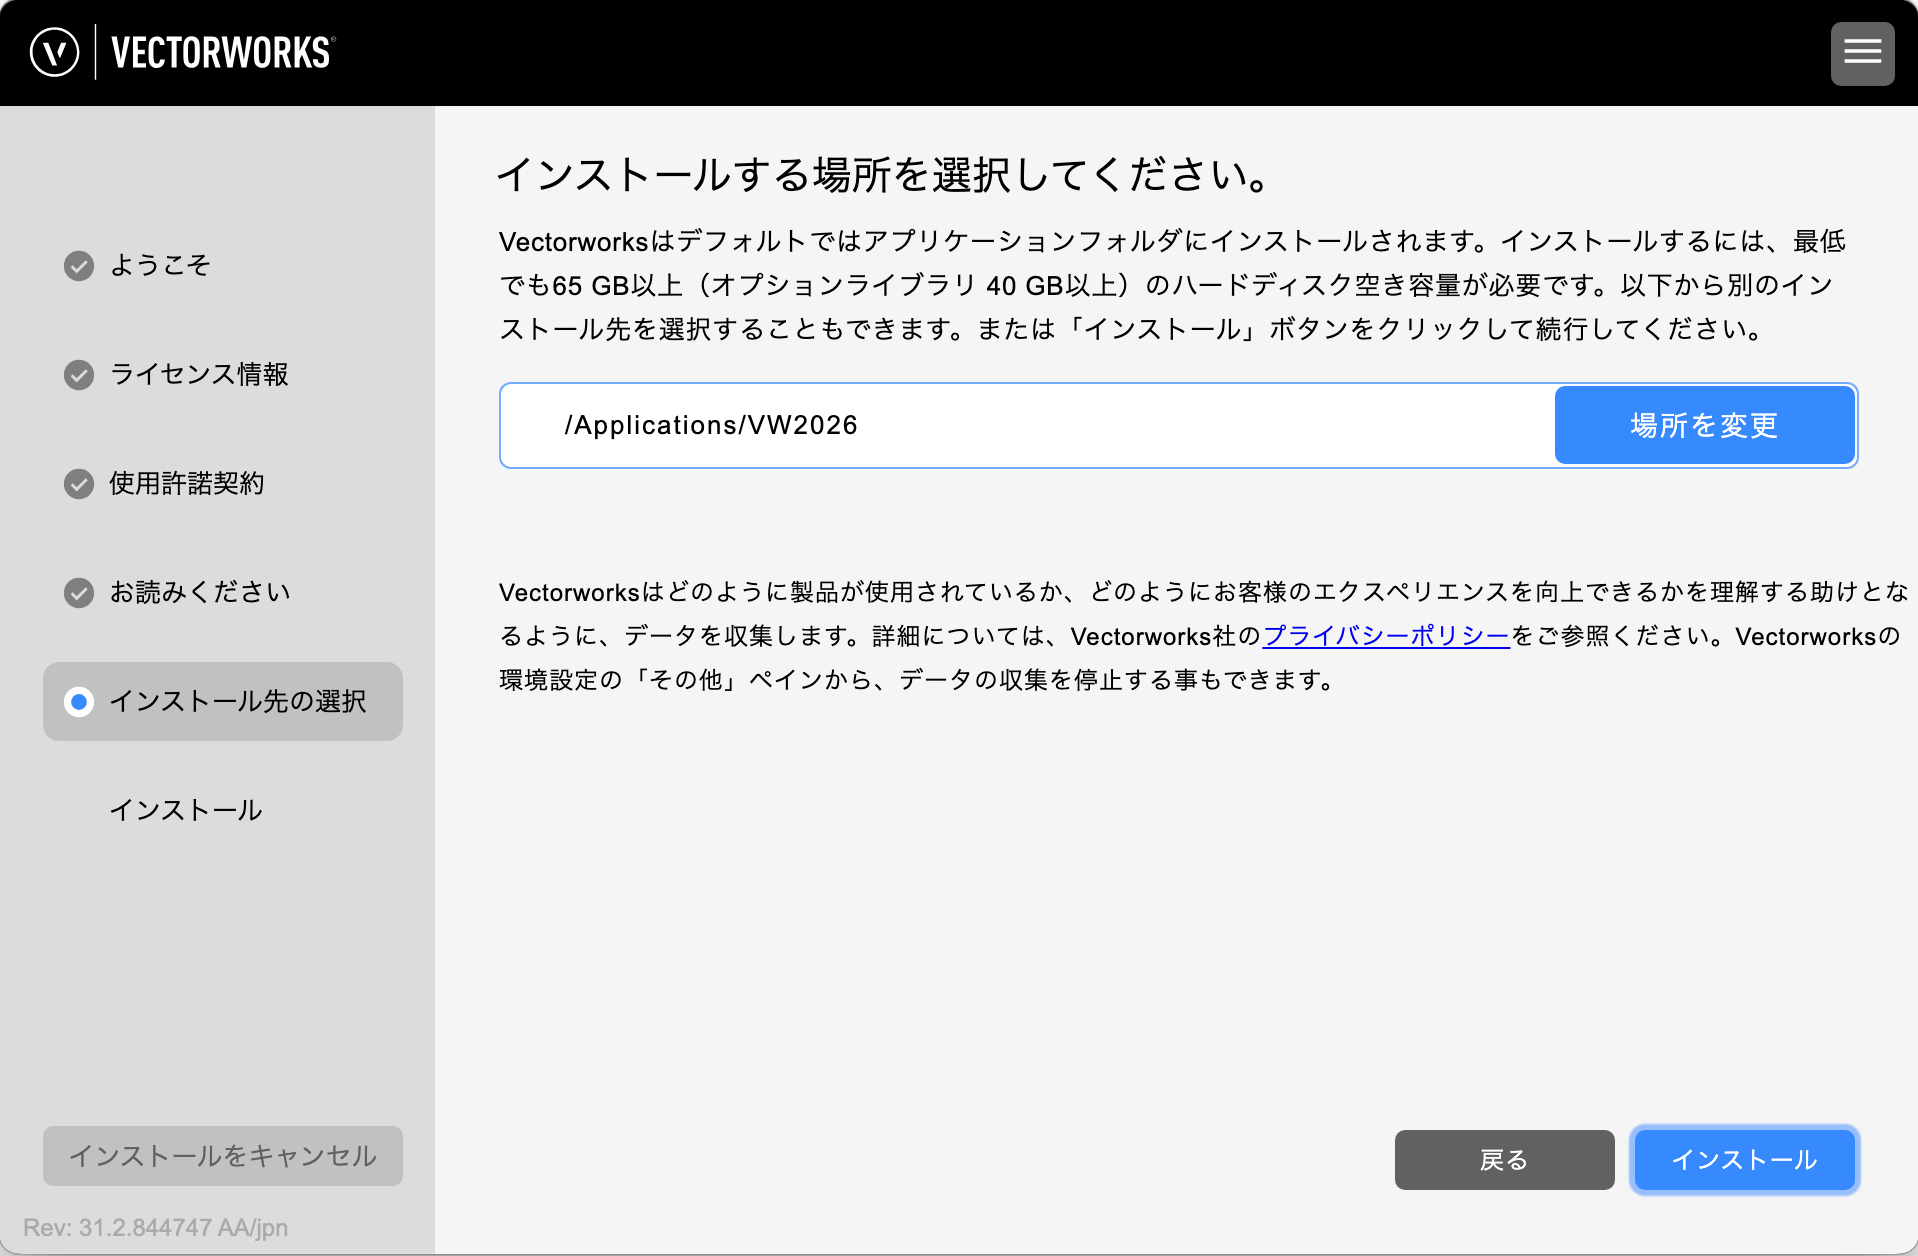Open the hamburger menu in the header
The image size is (1918, 1256).
tap(1862, 53)
